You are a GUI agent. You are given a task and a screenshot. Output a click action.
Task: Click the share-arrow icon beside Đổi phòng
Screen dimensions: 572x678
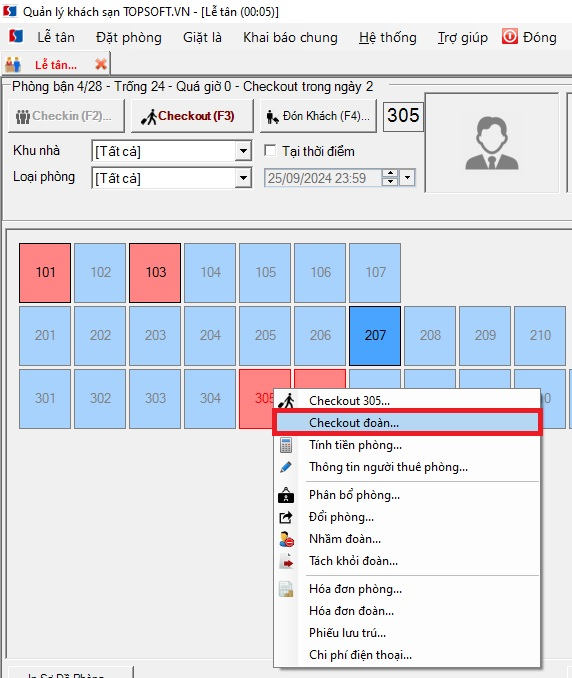click(x=286, y=517)
